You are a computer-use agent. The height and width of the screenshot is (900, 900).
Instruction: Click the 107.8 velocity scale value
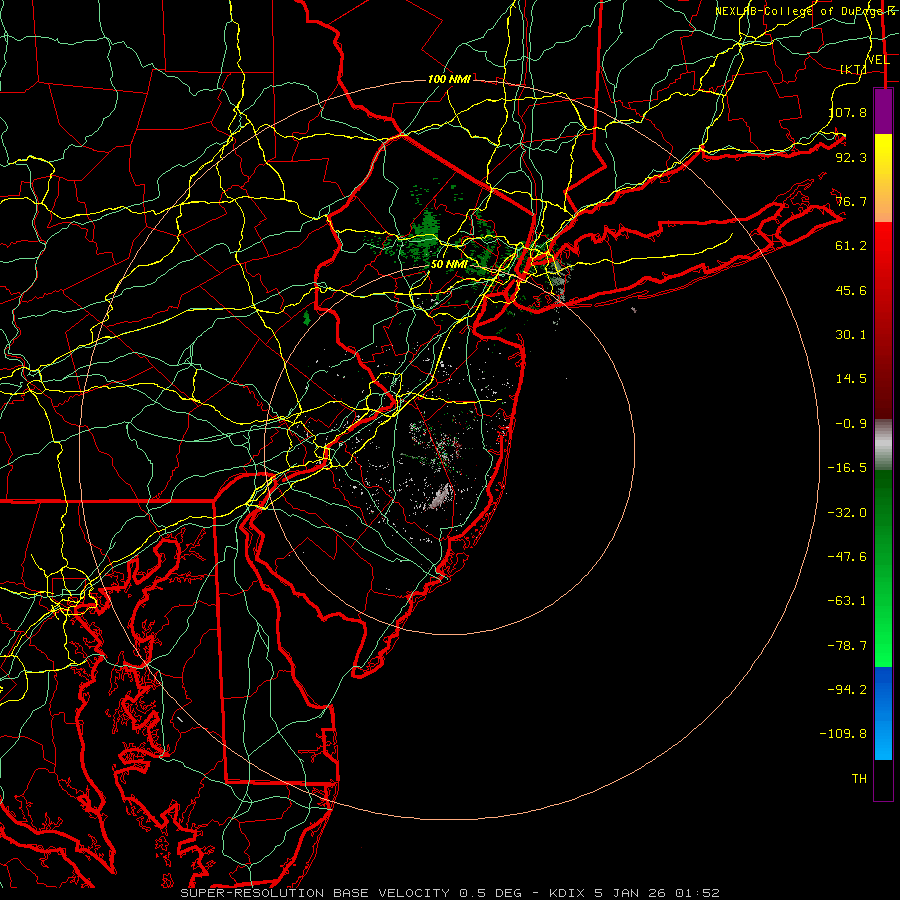click(x=848, y=112)
